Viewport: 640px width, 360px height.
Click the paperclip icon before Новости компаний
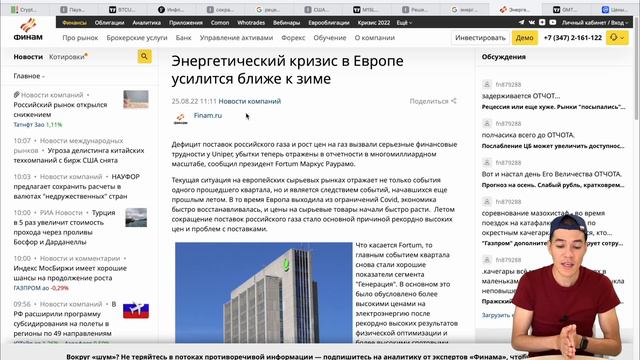16,95
